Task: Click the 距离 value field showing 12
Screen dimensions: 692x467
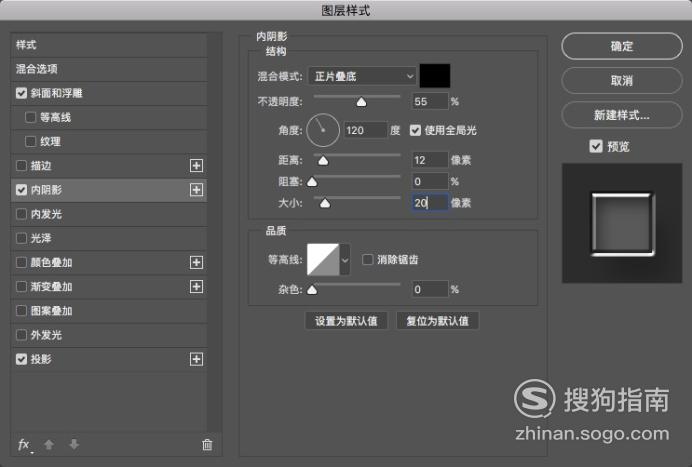Action: pyautogui.click(x=430, y=160)
